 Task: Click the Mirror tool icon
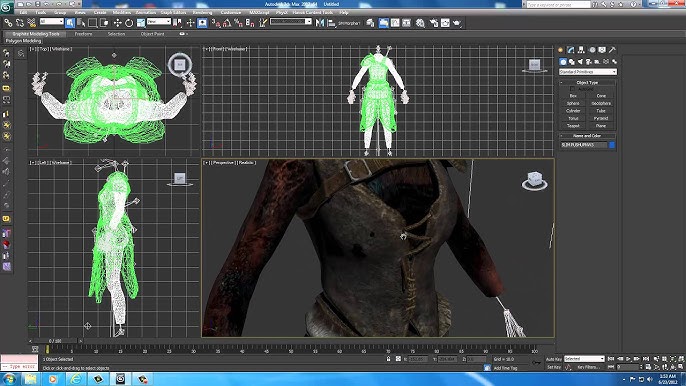point(320,23)
